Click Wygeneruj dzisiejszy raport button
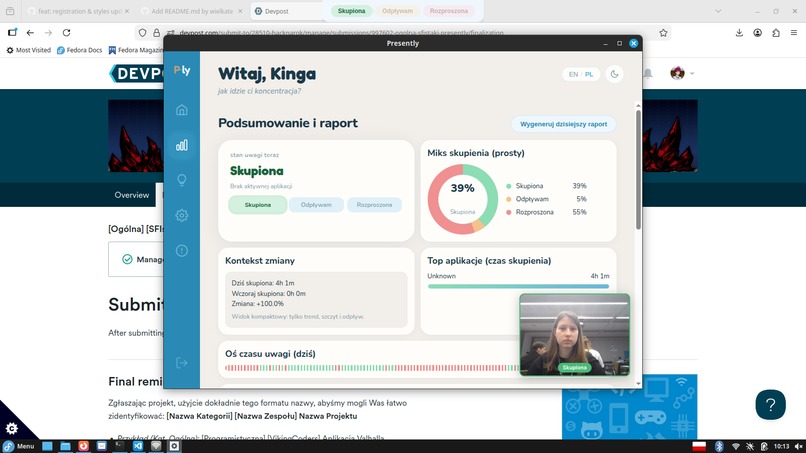Viewport: 806px width, 453px height. [563, 124]
